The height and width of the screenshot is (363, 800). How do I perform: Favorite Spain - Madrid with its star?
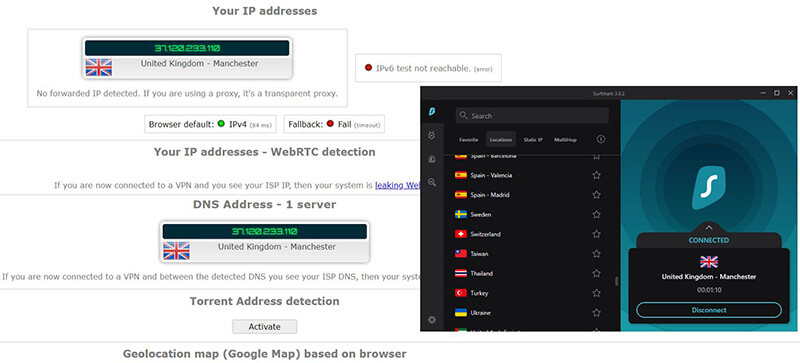click(x=596, y=195)
